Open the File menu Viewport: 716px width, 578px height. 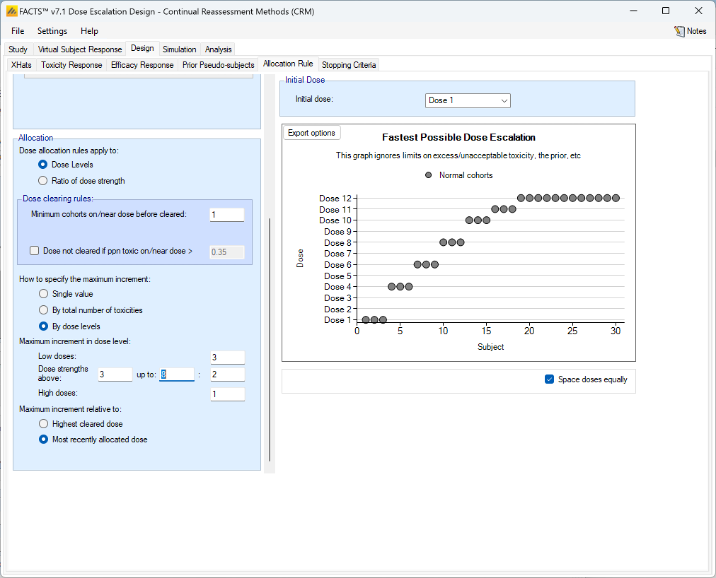18,31
